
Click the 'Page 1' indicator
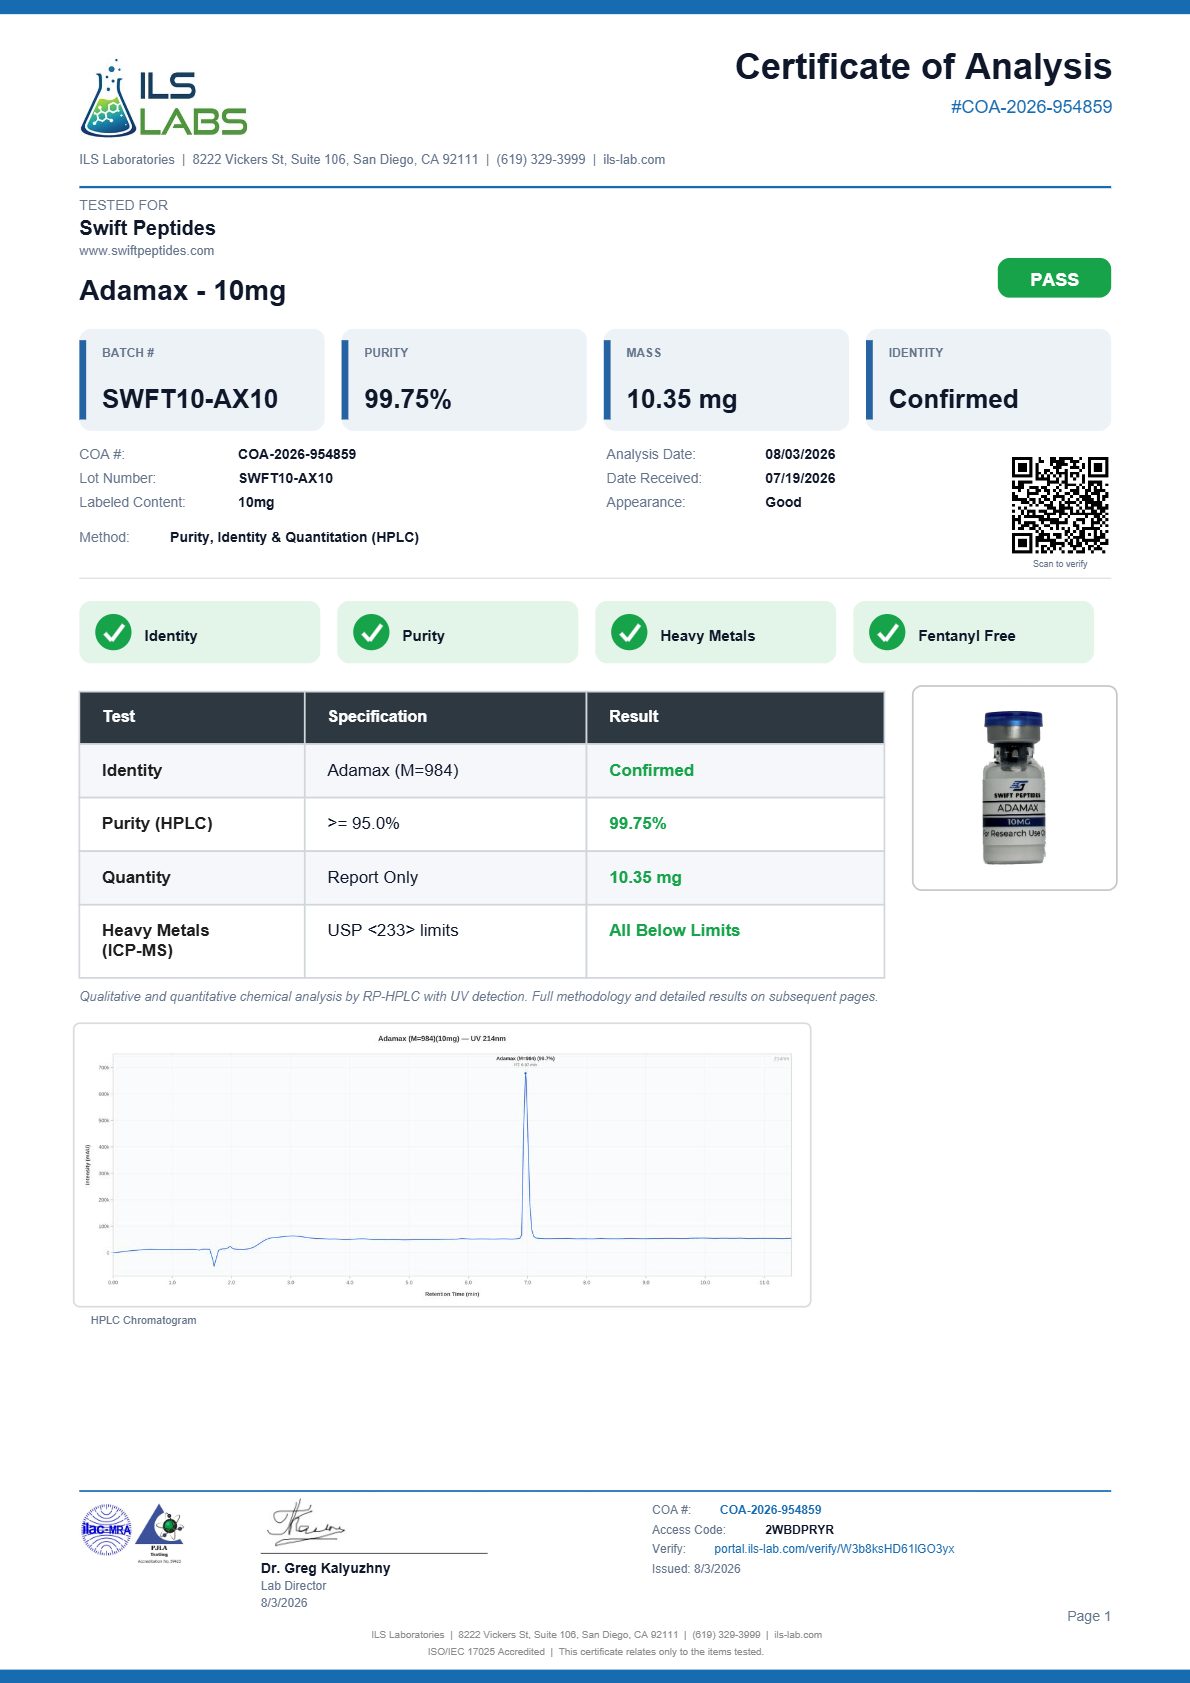tap(1089, 1616)
